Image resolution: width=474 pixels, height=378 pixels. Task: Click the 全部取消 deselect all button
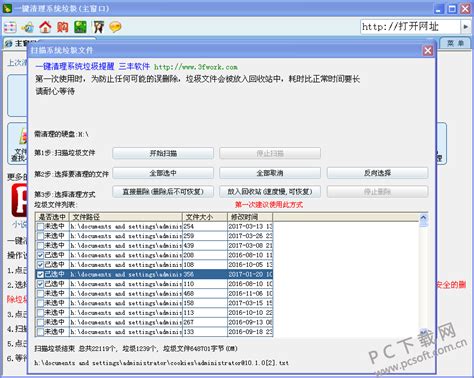coord(270,173)
